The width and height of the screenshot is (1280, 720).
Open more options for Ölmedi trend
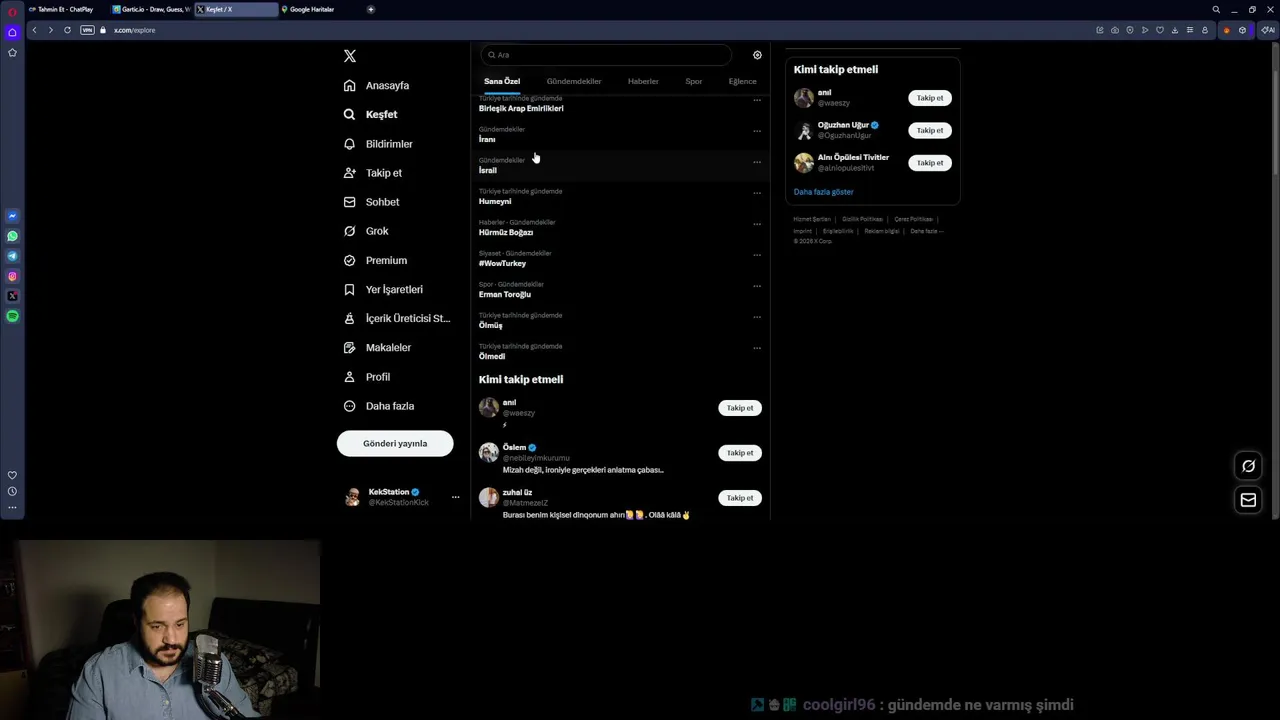point(757,348)
